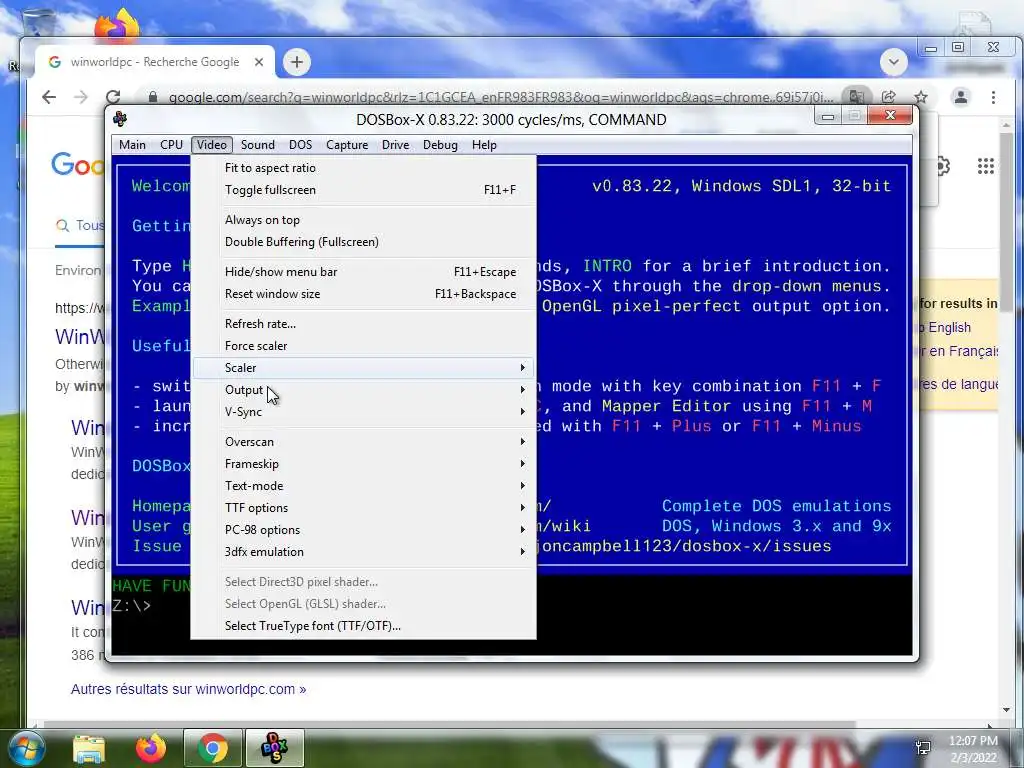Open the Drive menu
This screenshot has width=1024, height=768.
pyautogui.click(x=395, y=145)
